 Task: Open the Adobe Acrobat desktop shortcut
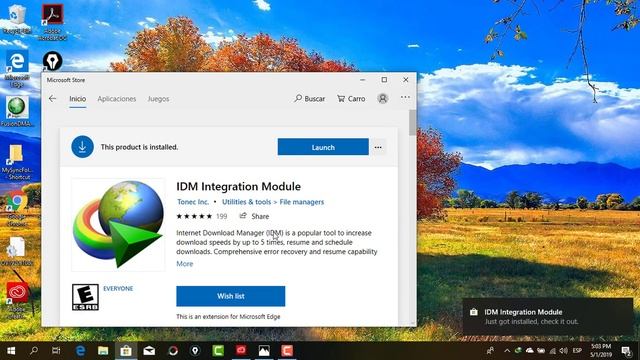coord(53,21)
